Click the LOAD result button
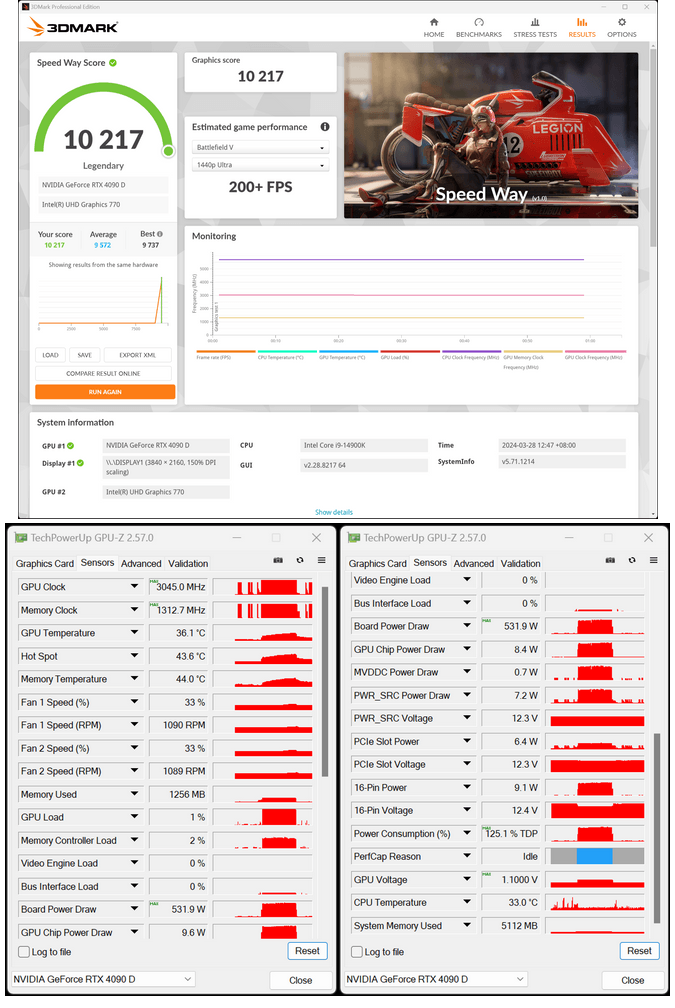This screenshot has width=675, height=1008. [x=50, y=355]
